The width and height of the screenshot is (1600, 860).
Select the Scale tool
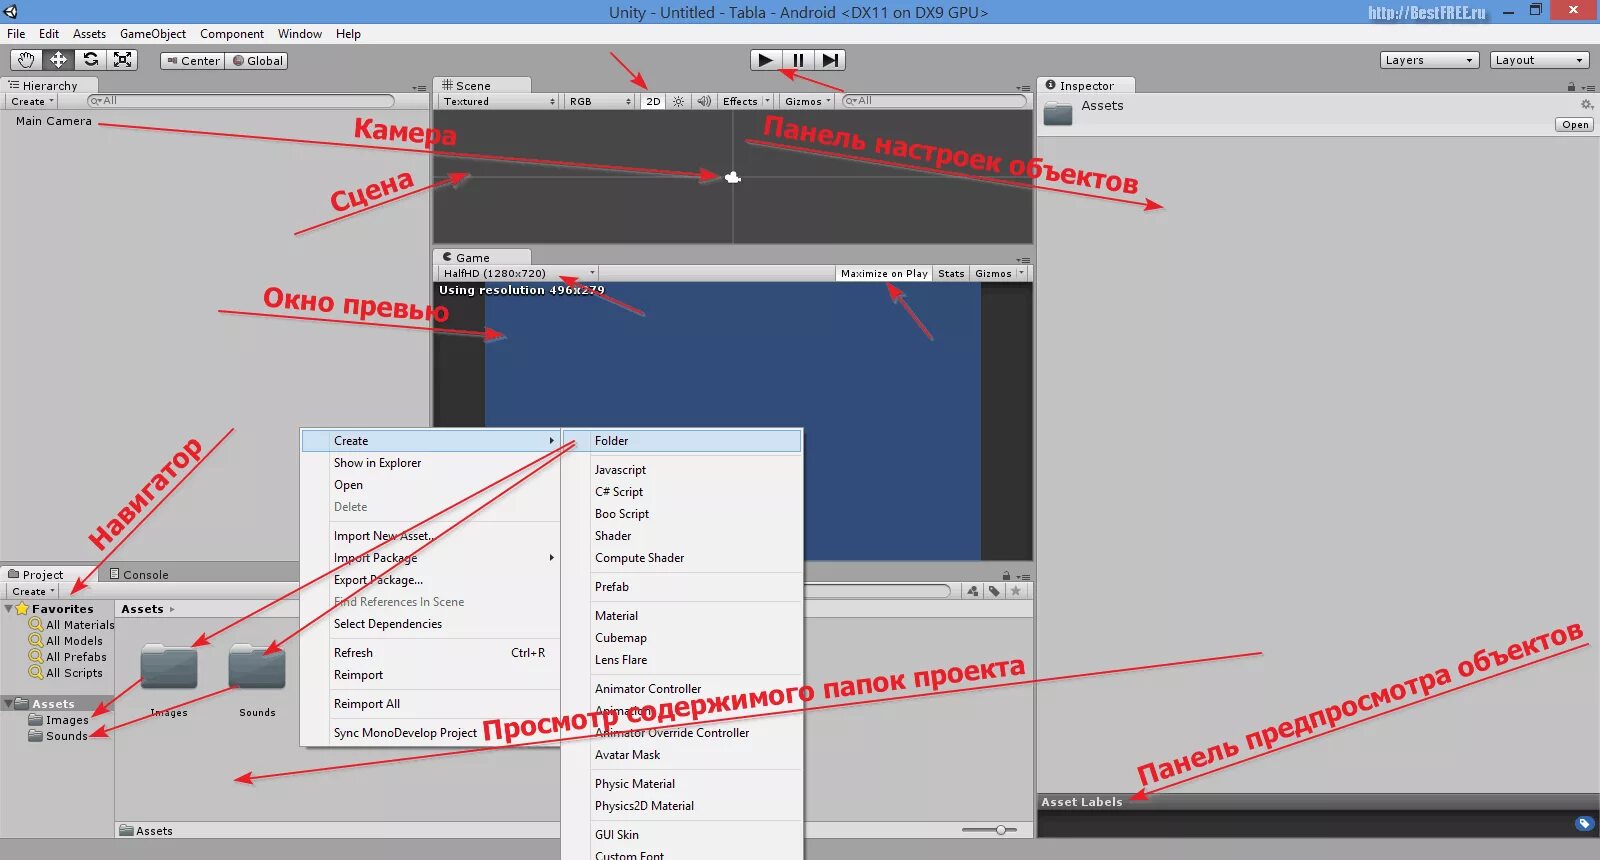click(x=122, y=60)
